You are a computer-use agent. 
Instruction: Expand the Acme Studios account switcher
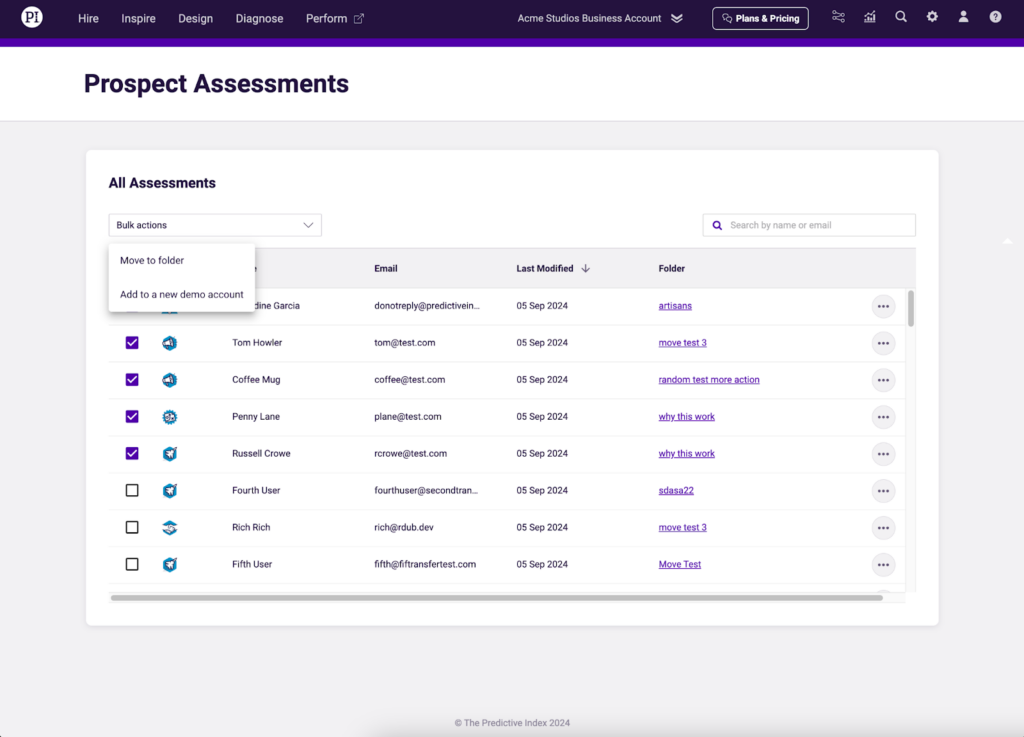(x=677, y=18)
